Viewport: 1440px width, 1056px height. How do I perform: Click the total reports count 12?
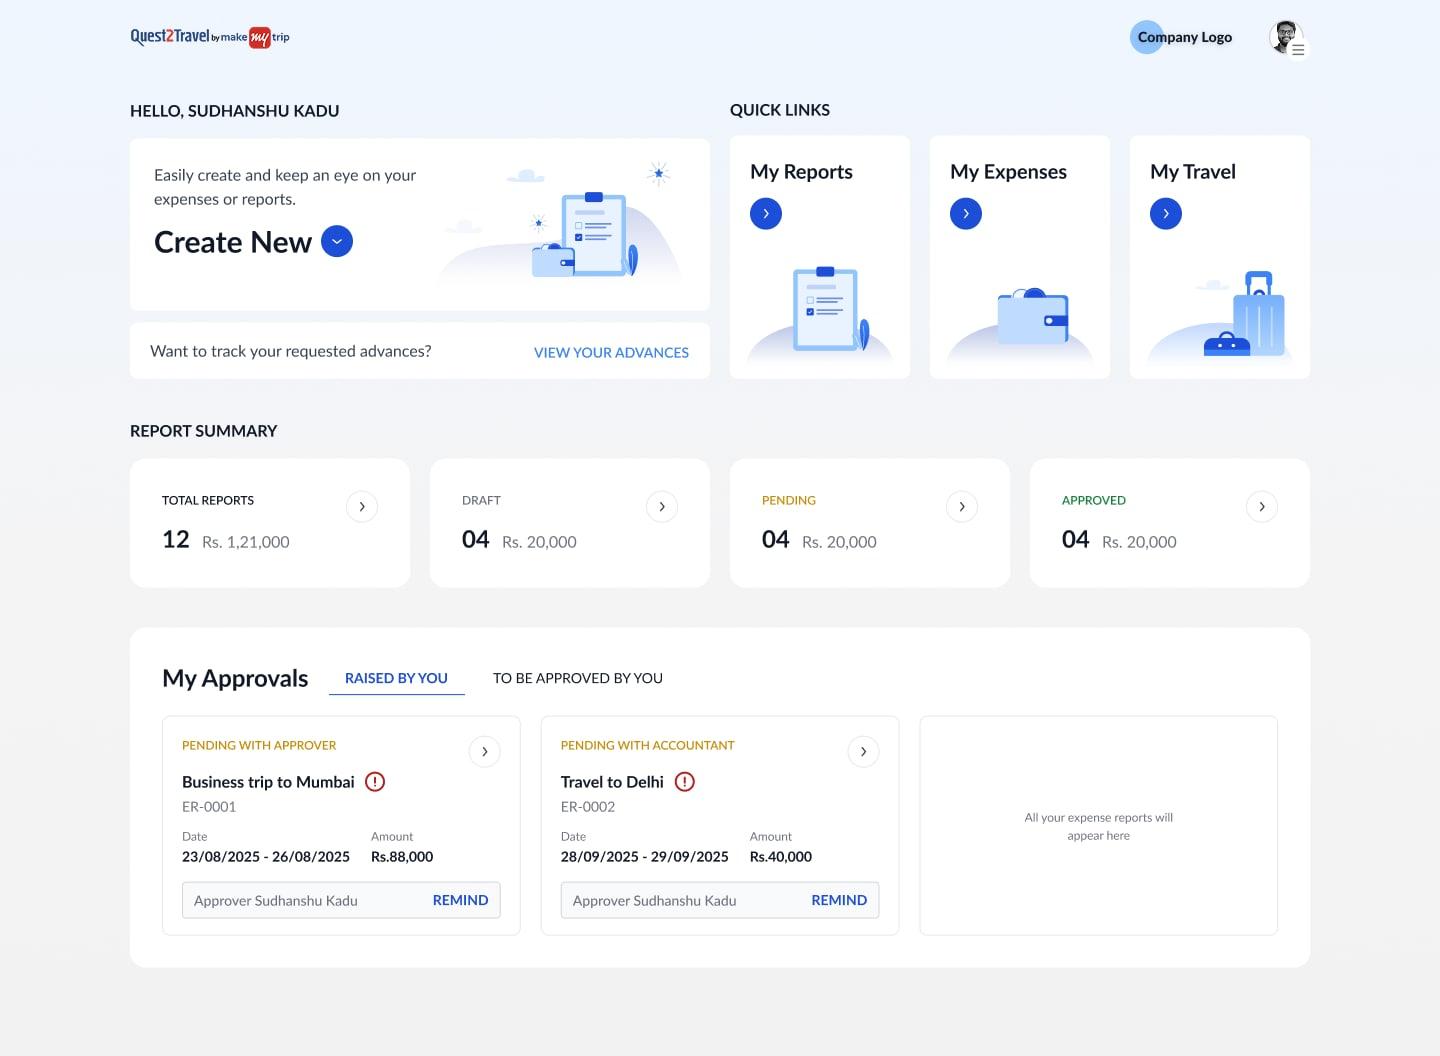tap(176, 540)
